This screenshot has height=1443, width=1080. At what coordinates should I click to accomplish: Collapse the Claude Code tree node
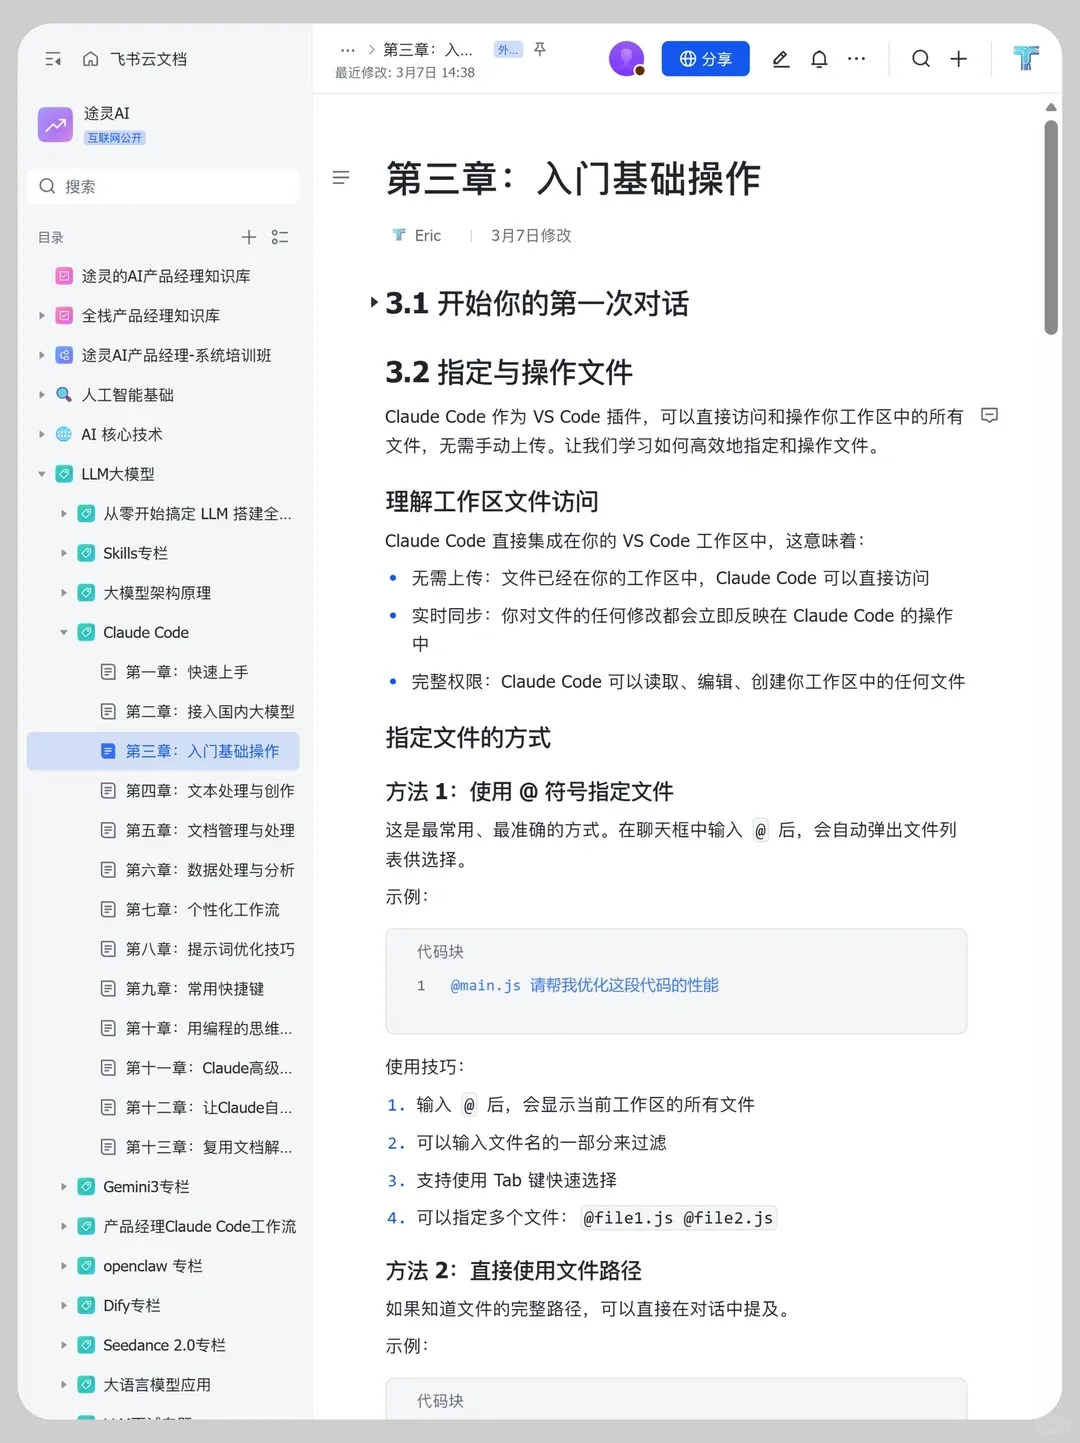tap(64, 632)
